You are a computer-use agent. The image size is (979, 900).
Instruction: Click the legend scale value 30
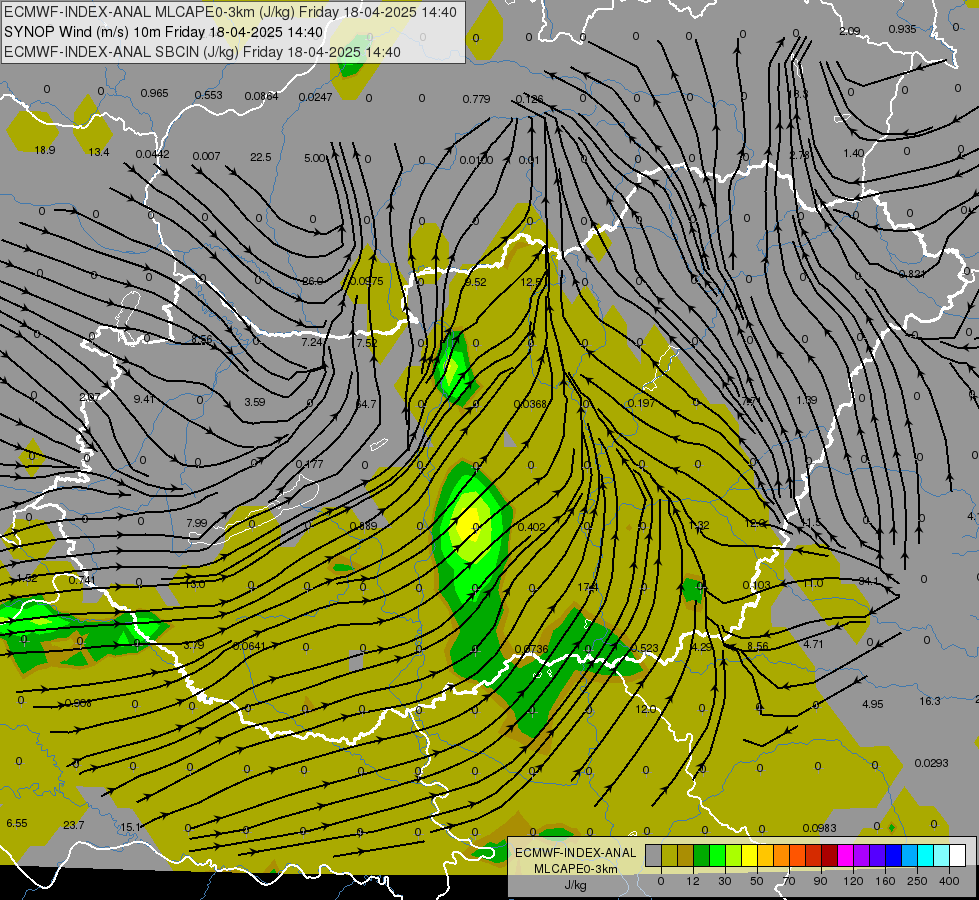point(724,881)
